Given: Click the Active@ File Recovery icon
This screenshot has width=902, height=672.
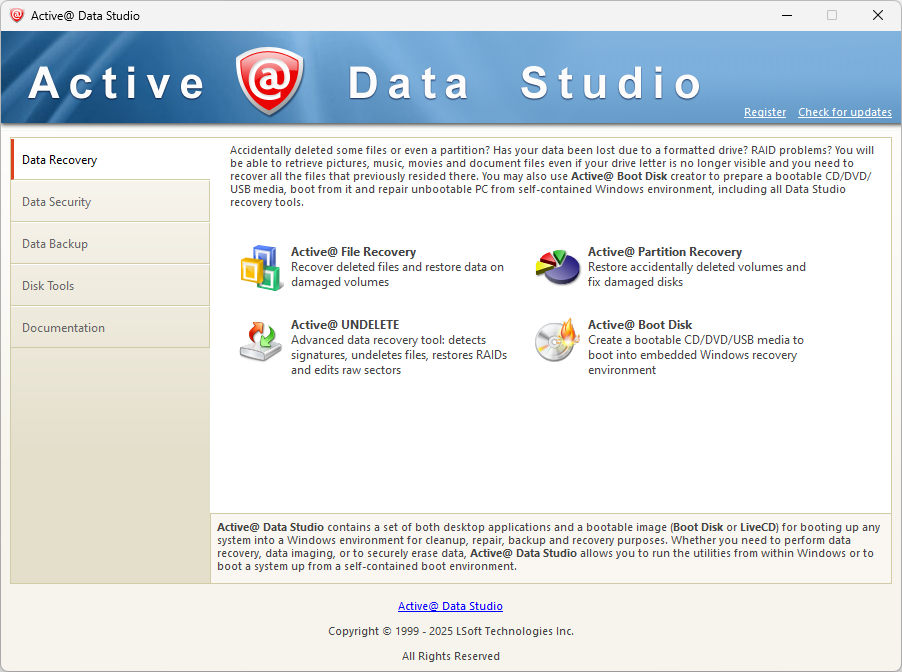Looking at the screenshot, I should click(262, 268).
